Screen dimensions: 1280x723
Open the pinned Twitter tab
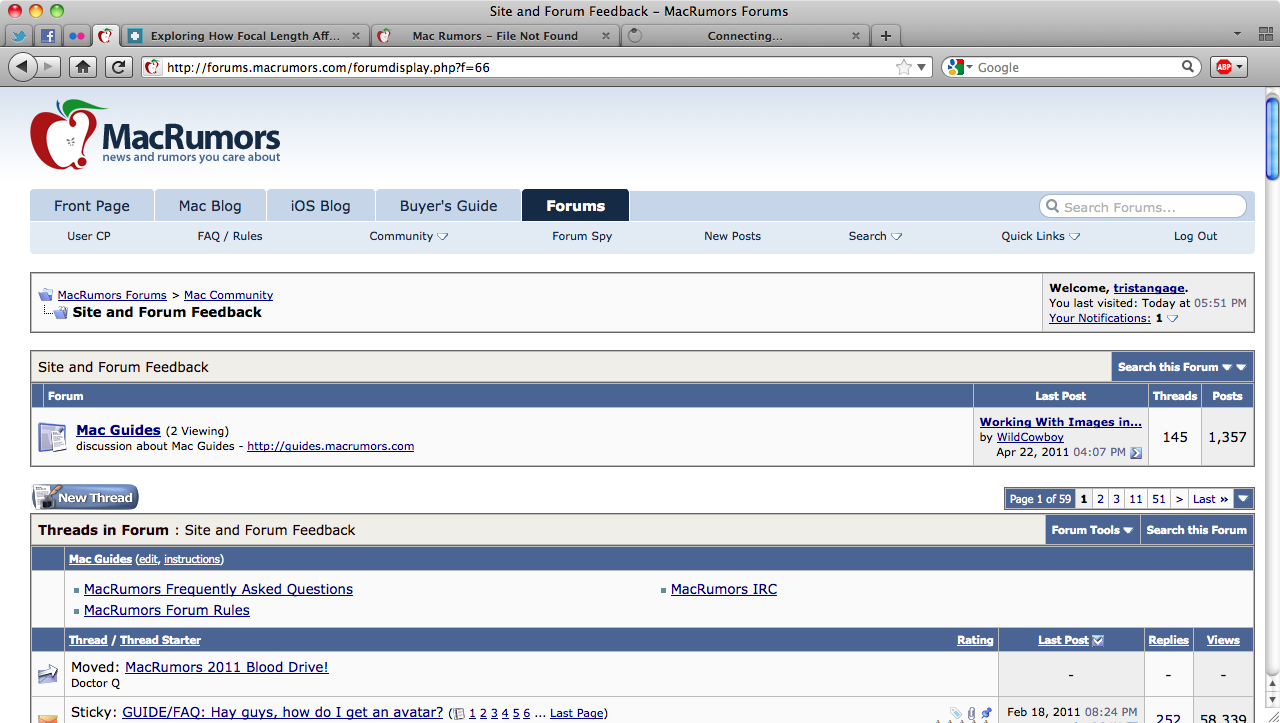point(19,36)
